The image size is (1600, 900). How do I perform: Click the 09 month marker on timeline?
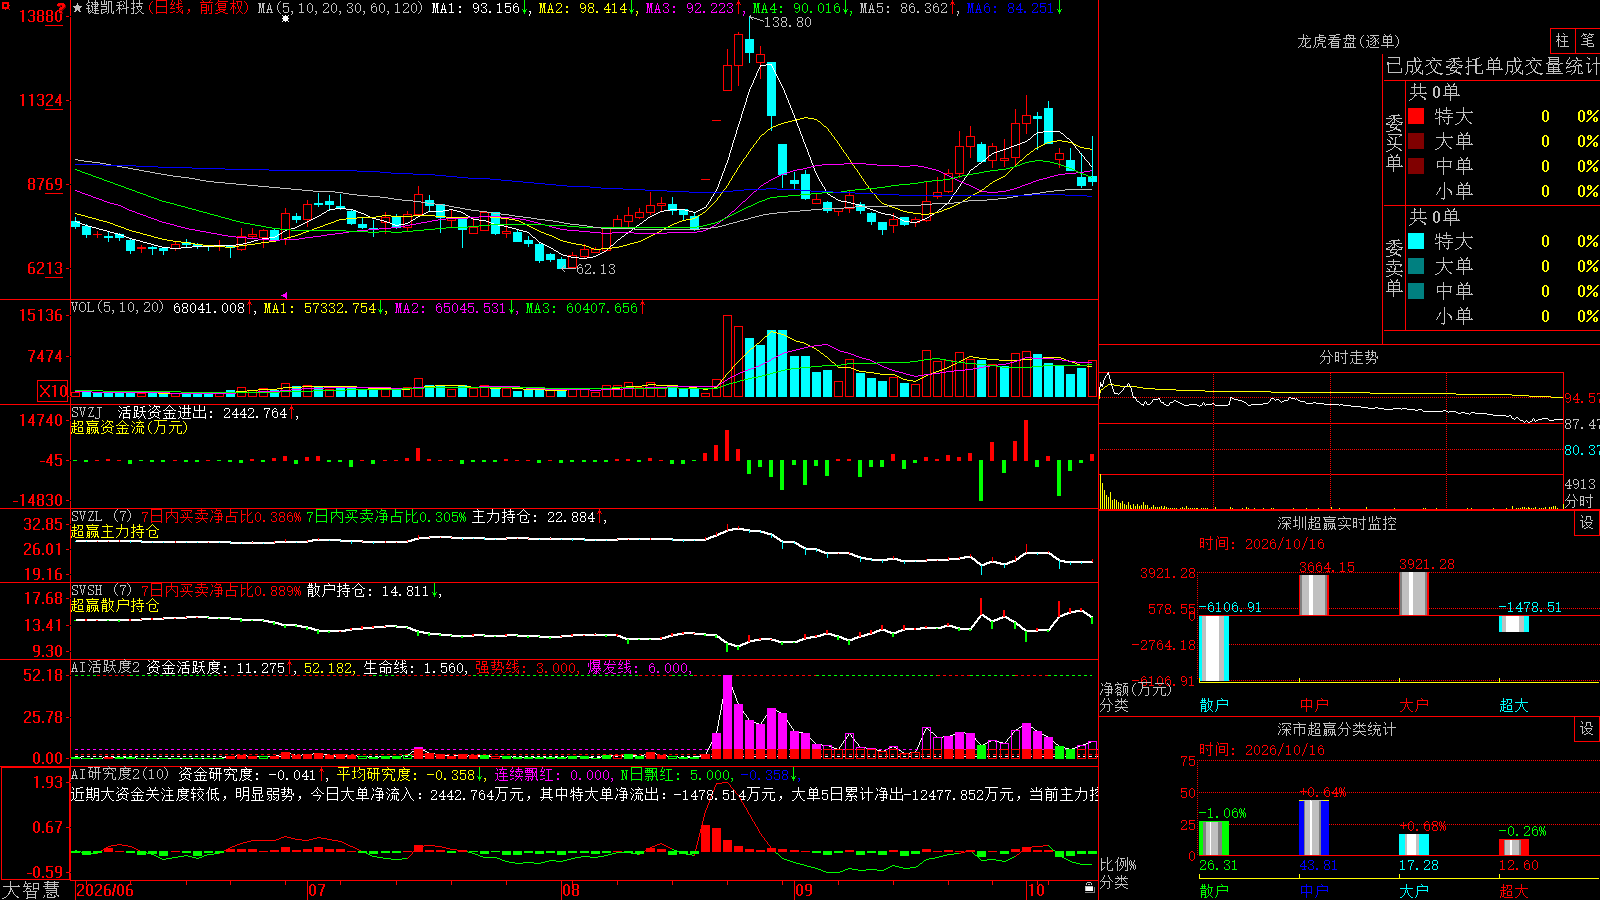[804, 890]
